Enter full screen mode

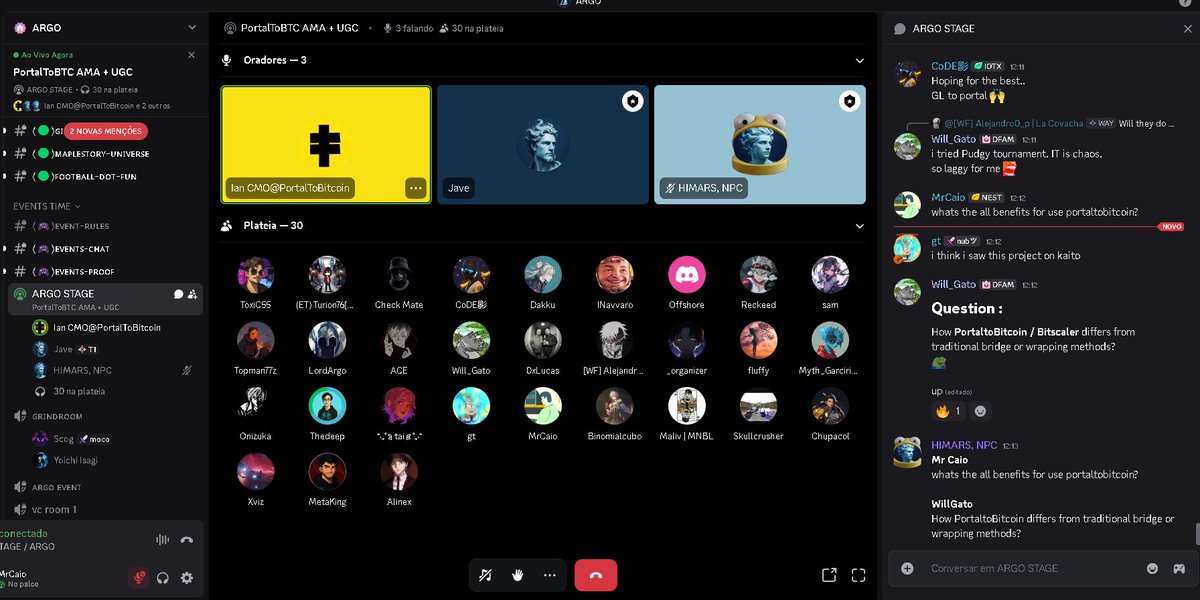tap(858, 575)
